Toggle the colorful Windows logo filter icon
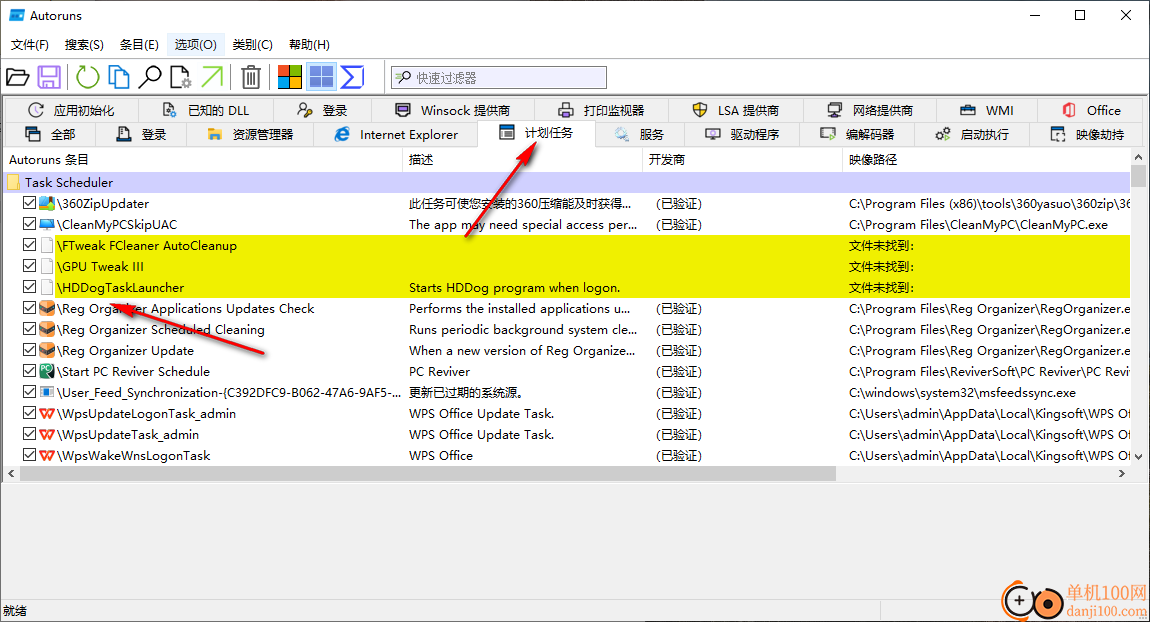This screenshot has width=1150, height=622. pos(290,77)
